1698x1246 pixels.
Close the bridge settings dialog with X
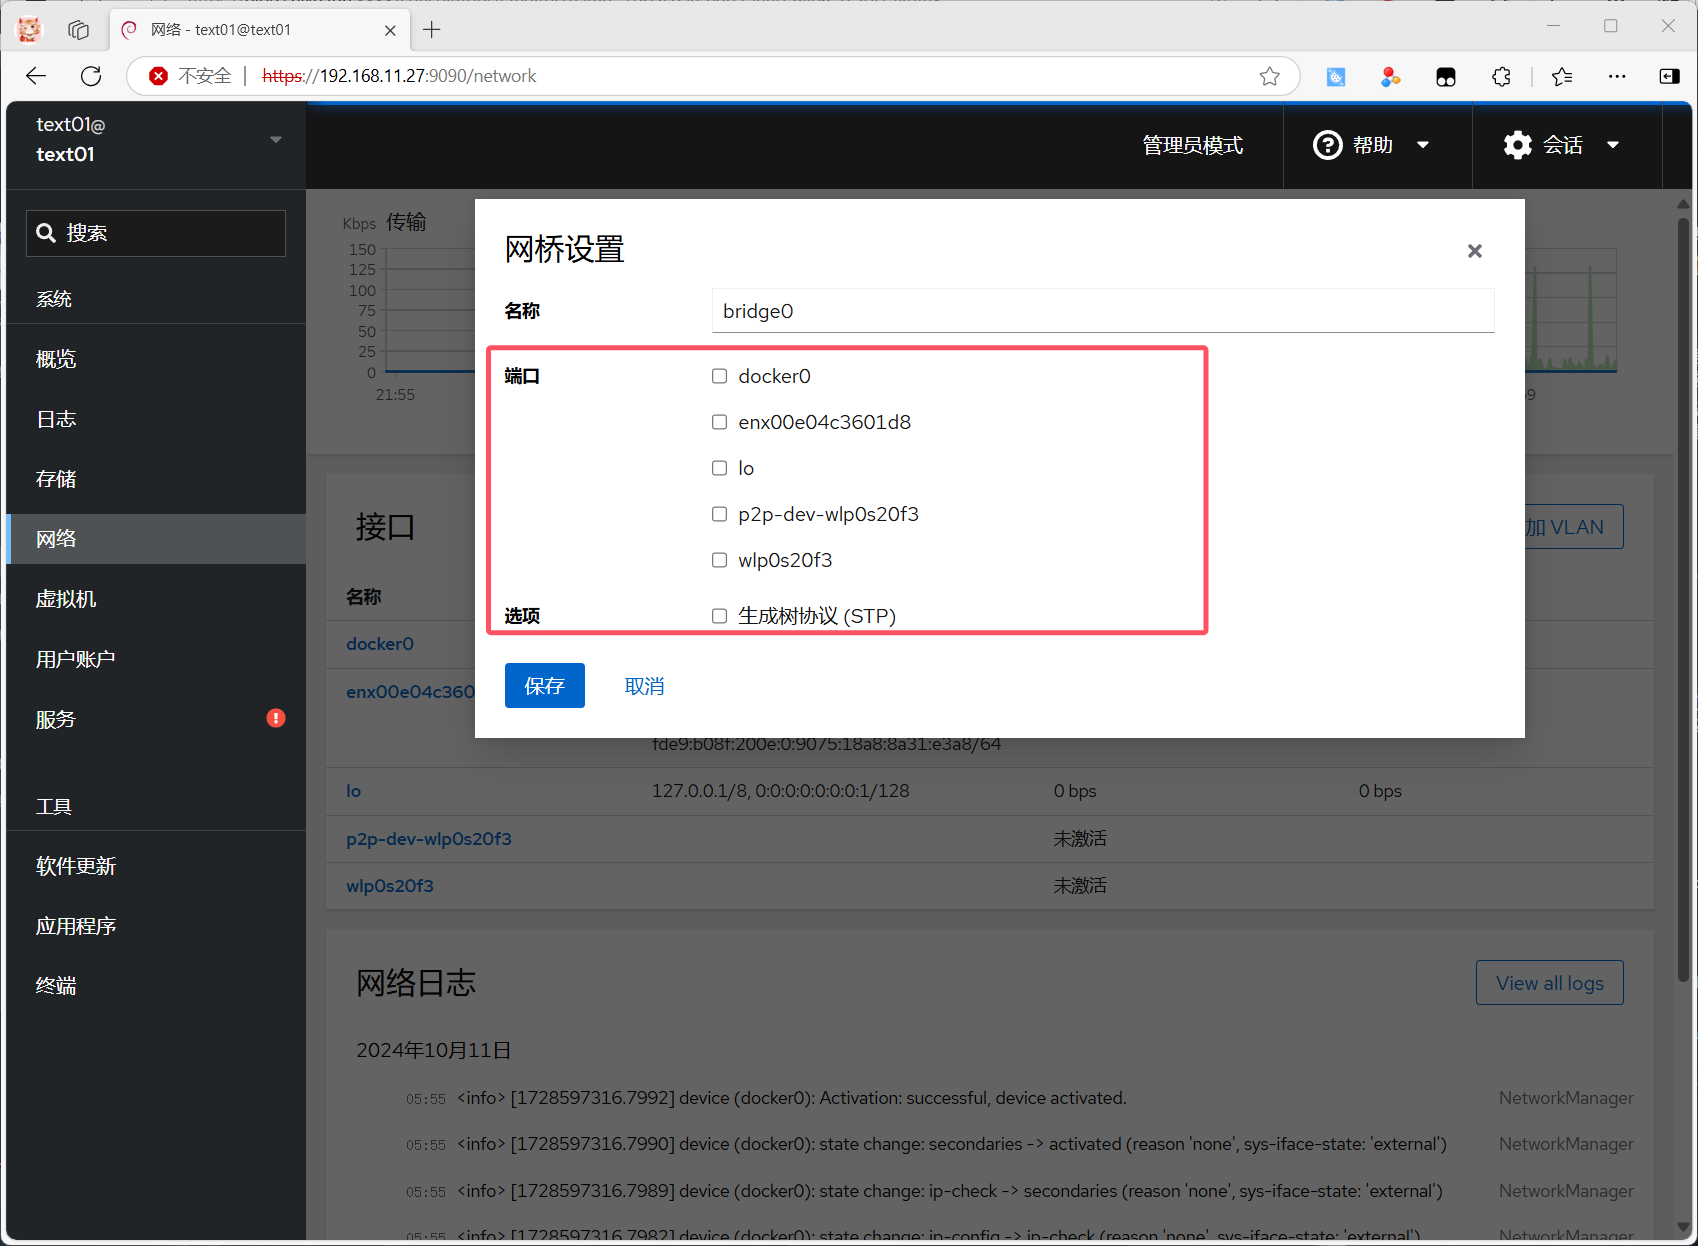point(1474,251)
